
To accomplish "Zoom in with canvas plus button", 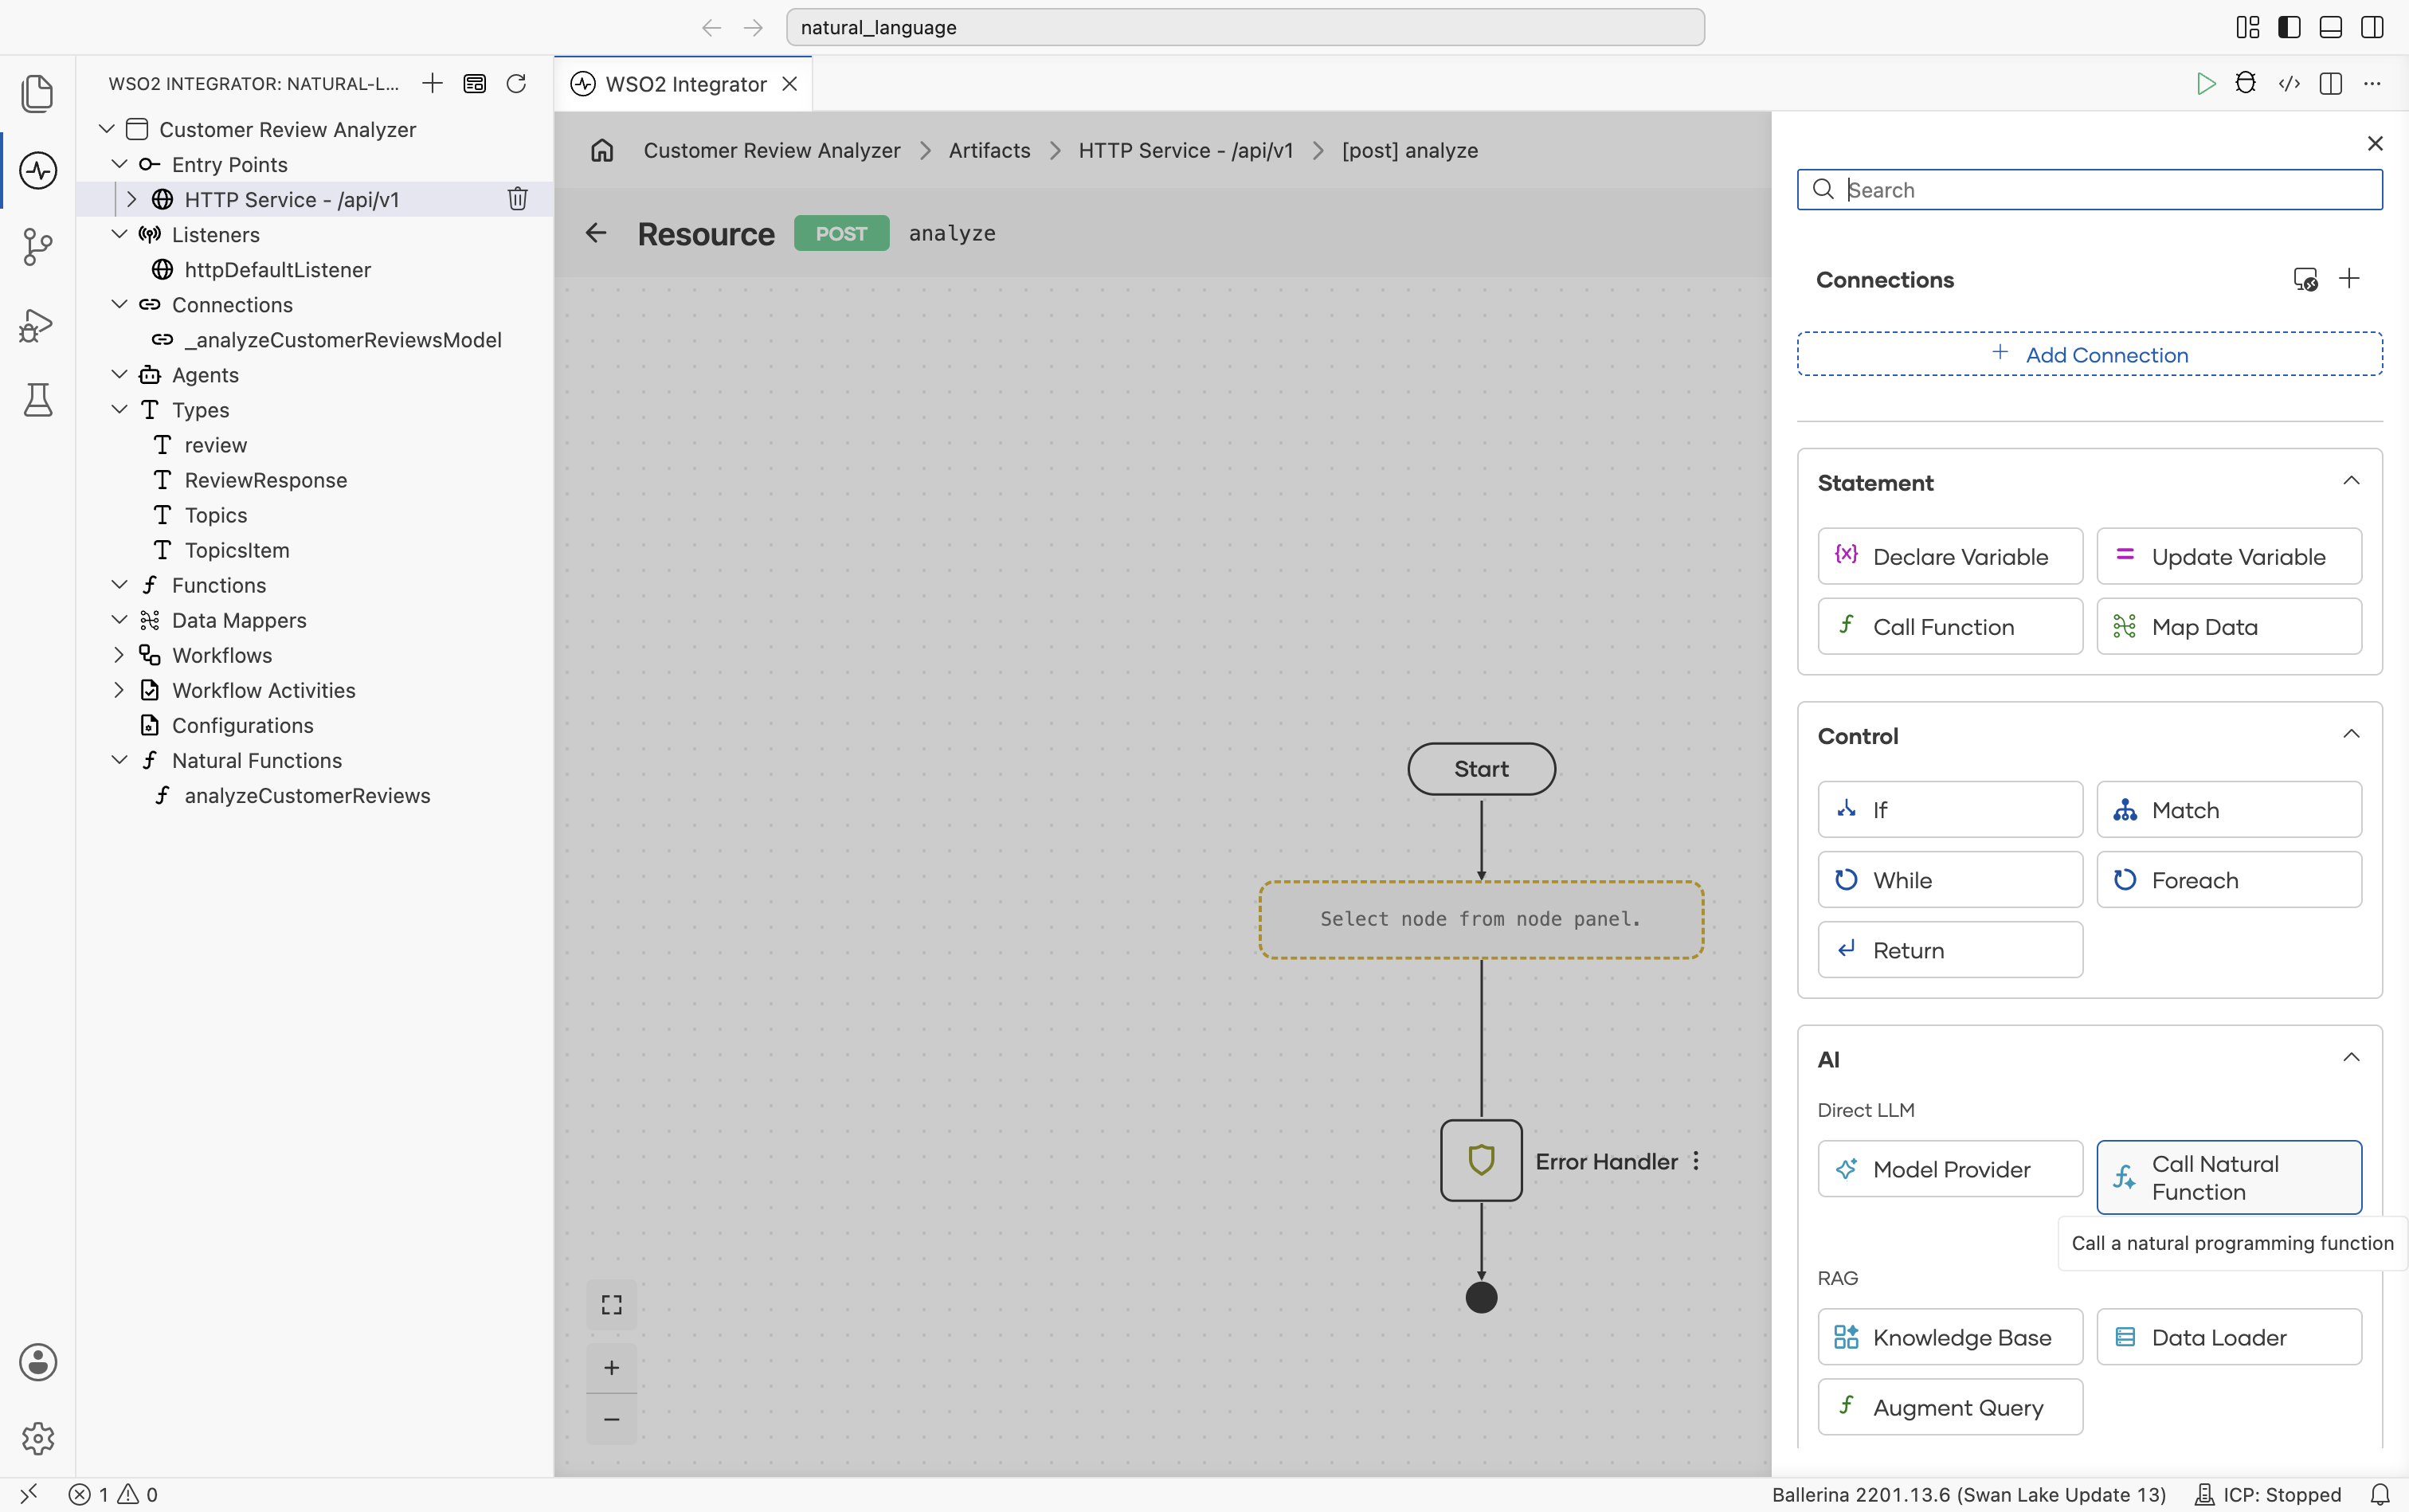I will 612,1368.
